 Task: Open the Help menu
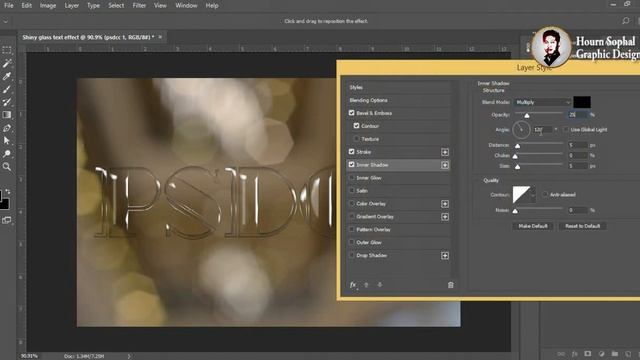(212, 6)
